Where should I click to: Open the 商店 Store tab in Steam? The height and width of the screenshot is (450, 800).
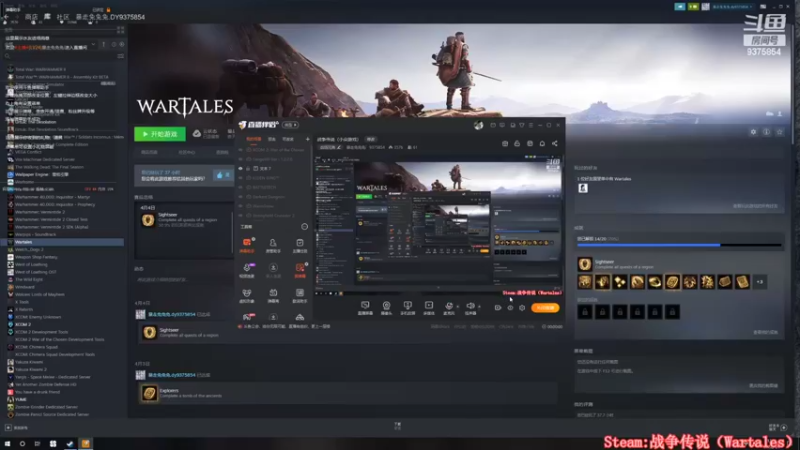(x=31, y=17)
